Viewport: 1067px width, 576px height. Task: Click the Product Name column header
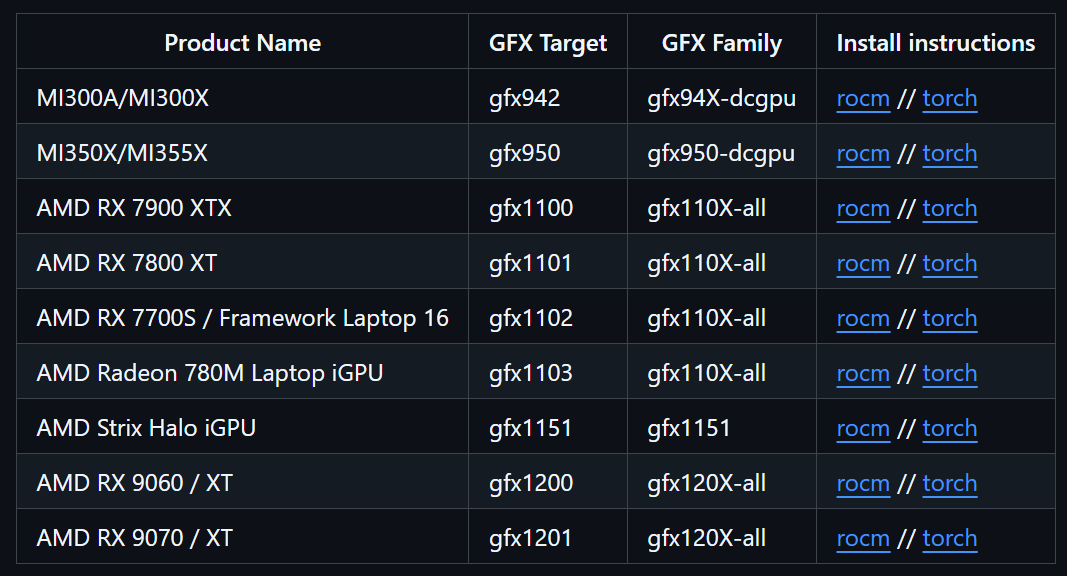click(242, 42)
